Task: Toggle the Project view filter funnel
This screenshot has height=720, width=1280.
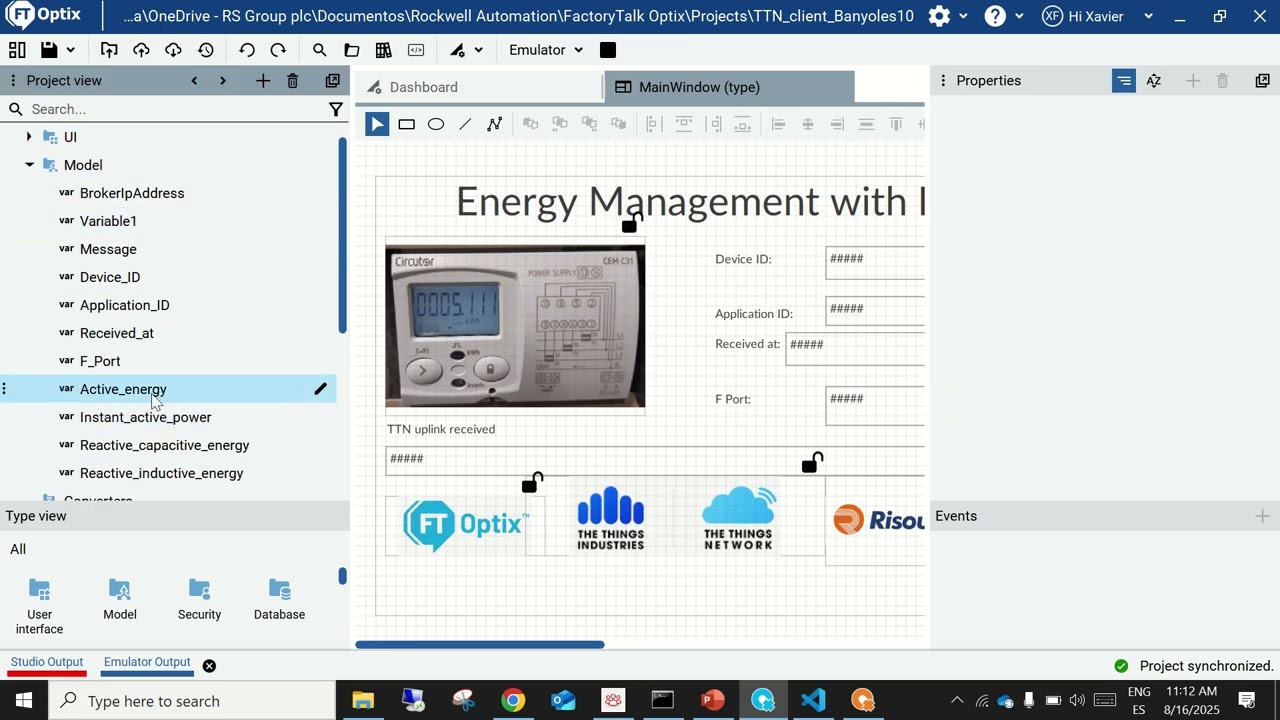Action: tap(336, 109)
